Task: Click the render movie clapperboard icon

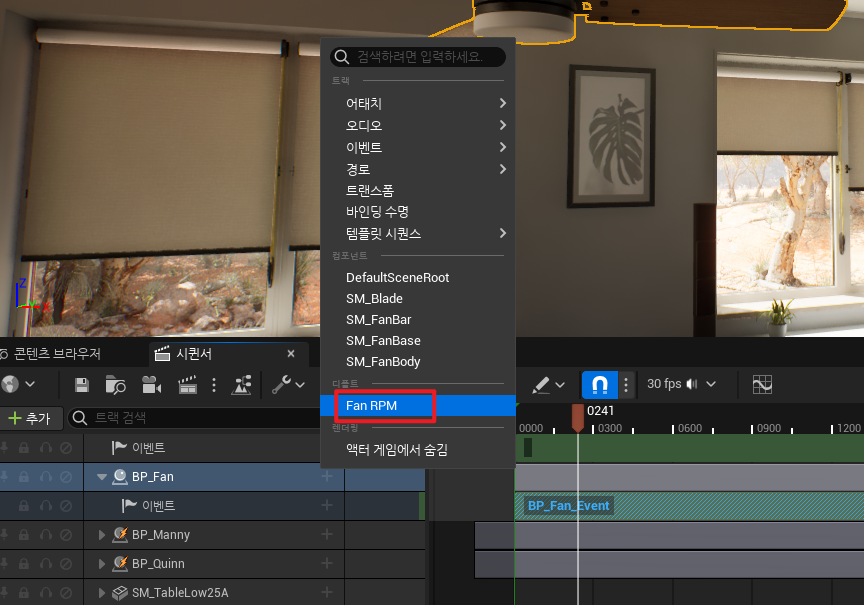Action: point(187,385)
